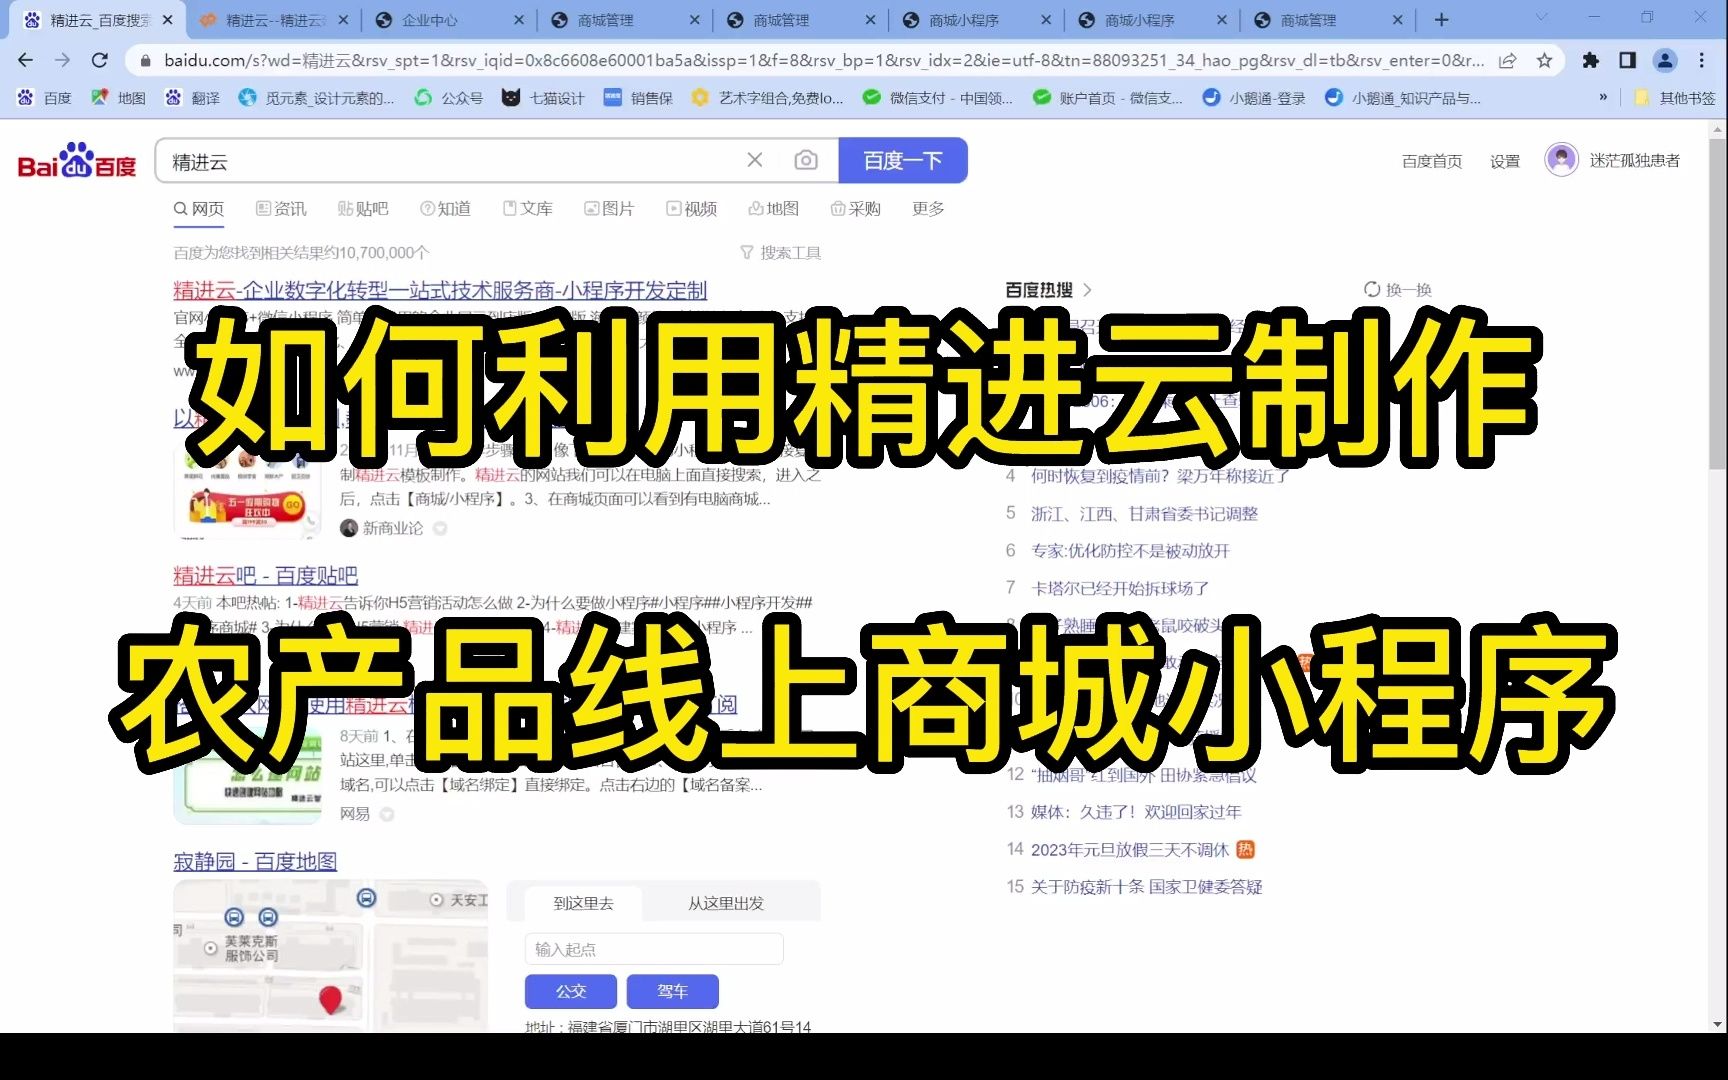Open image search camera icon
The width and height of the screenshot is (1728, 1080).
click(806, 160)
